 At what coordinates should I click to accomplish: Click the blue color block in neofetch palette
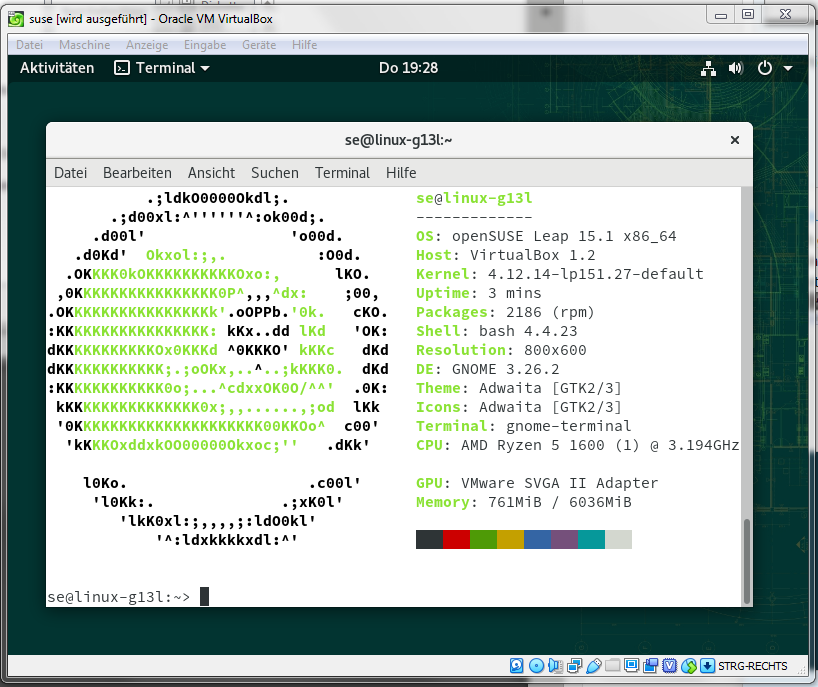coord(537,539)
